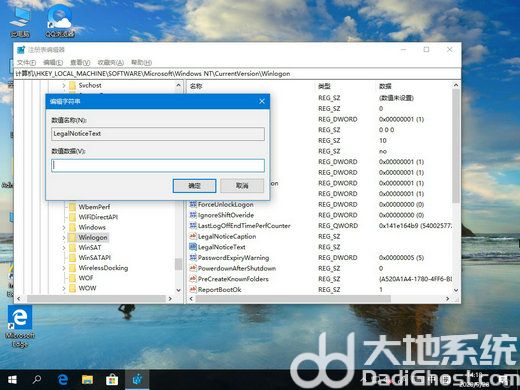520x390 pixels.
Task: Click tree pane vertical scrollbar down arrow
Action: pos(178,290)
